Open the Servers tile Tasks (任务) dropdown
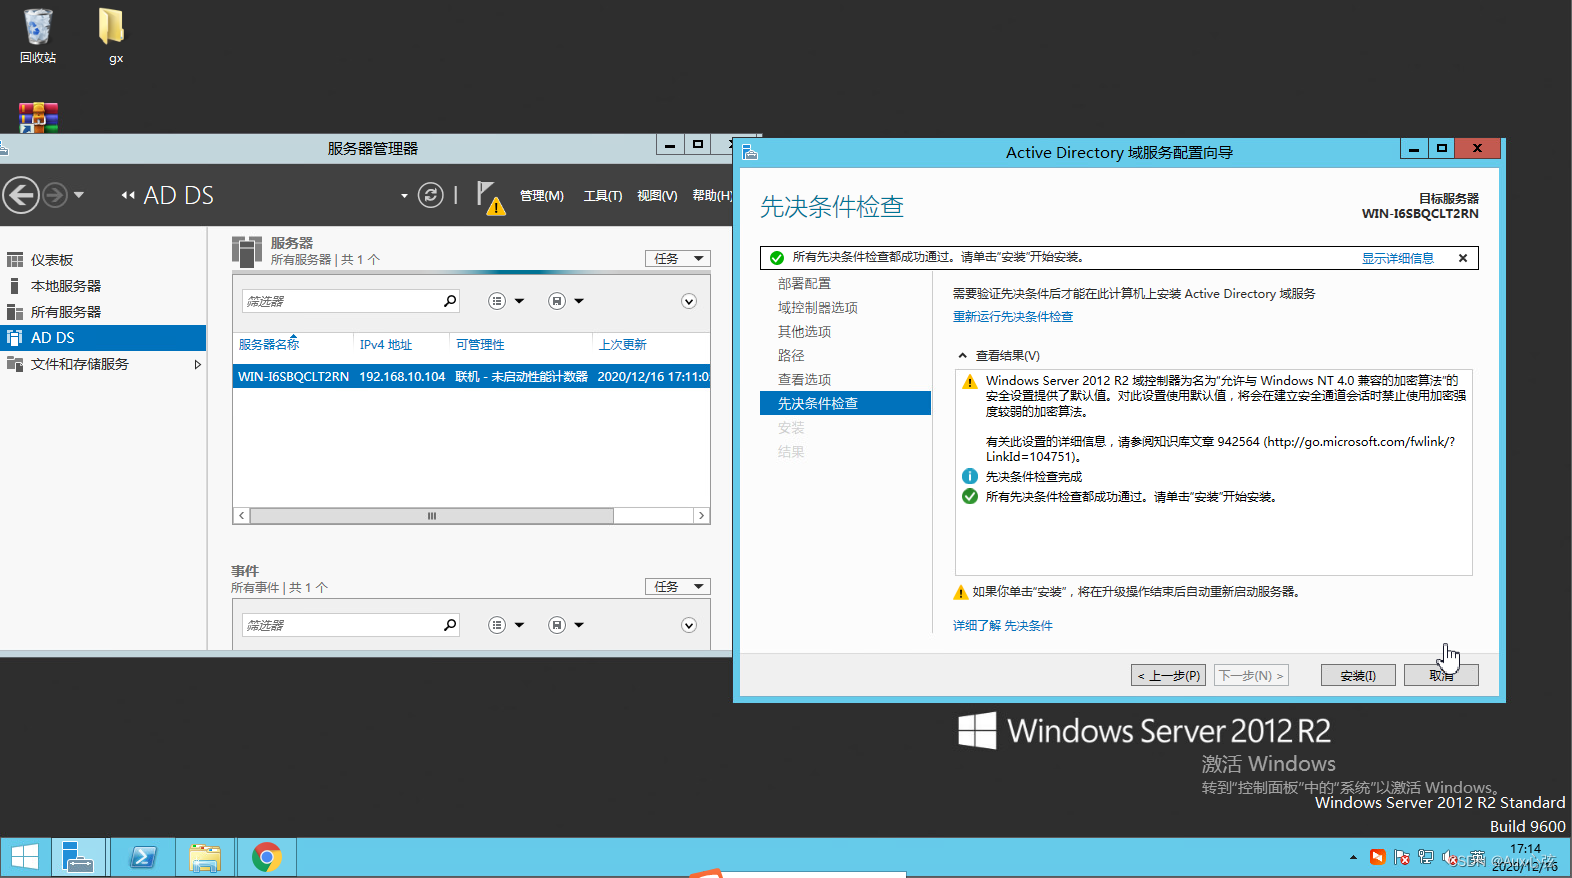 [x=678, y=258]
